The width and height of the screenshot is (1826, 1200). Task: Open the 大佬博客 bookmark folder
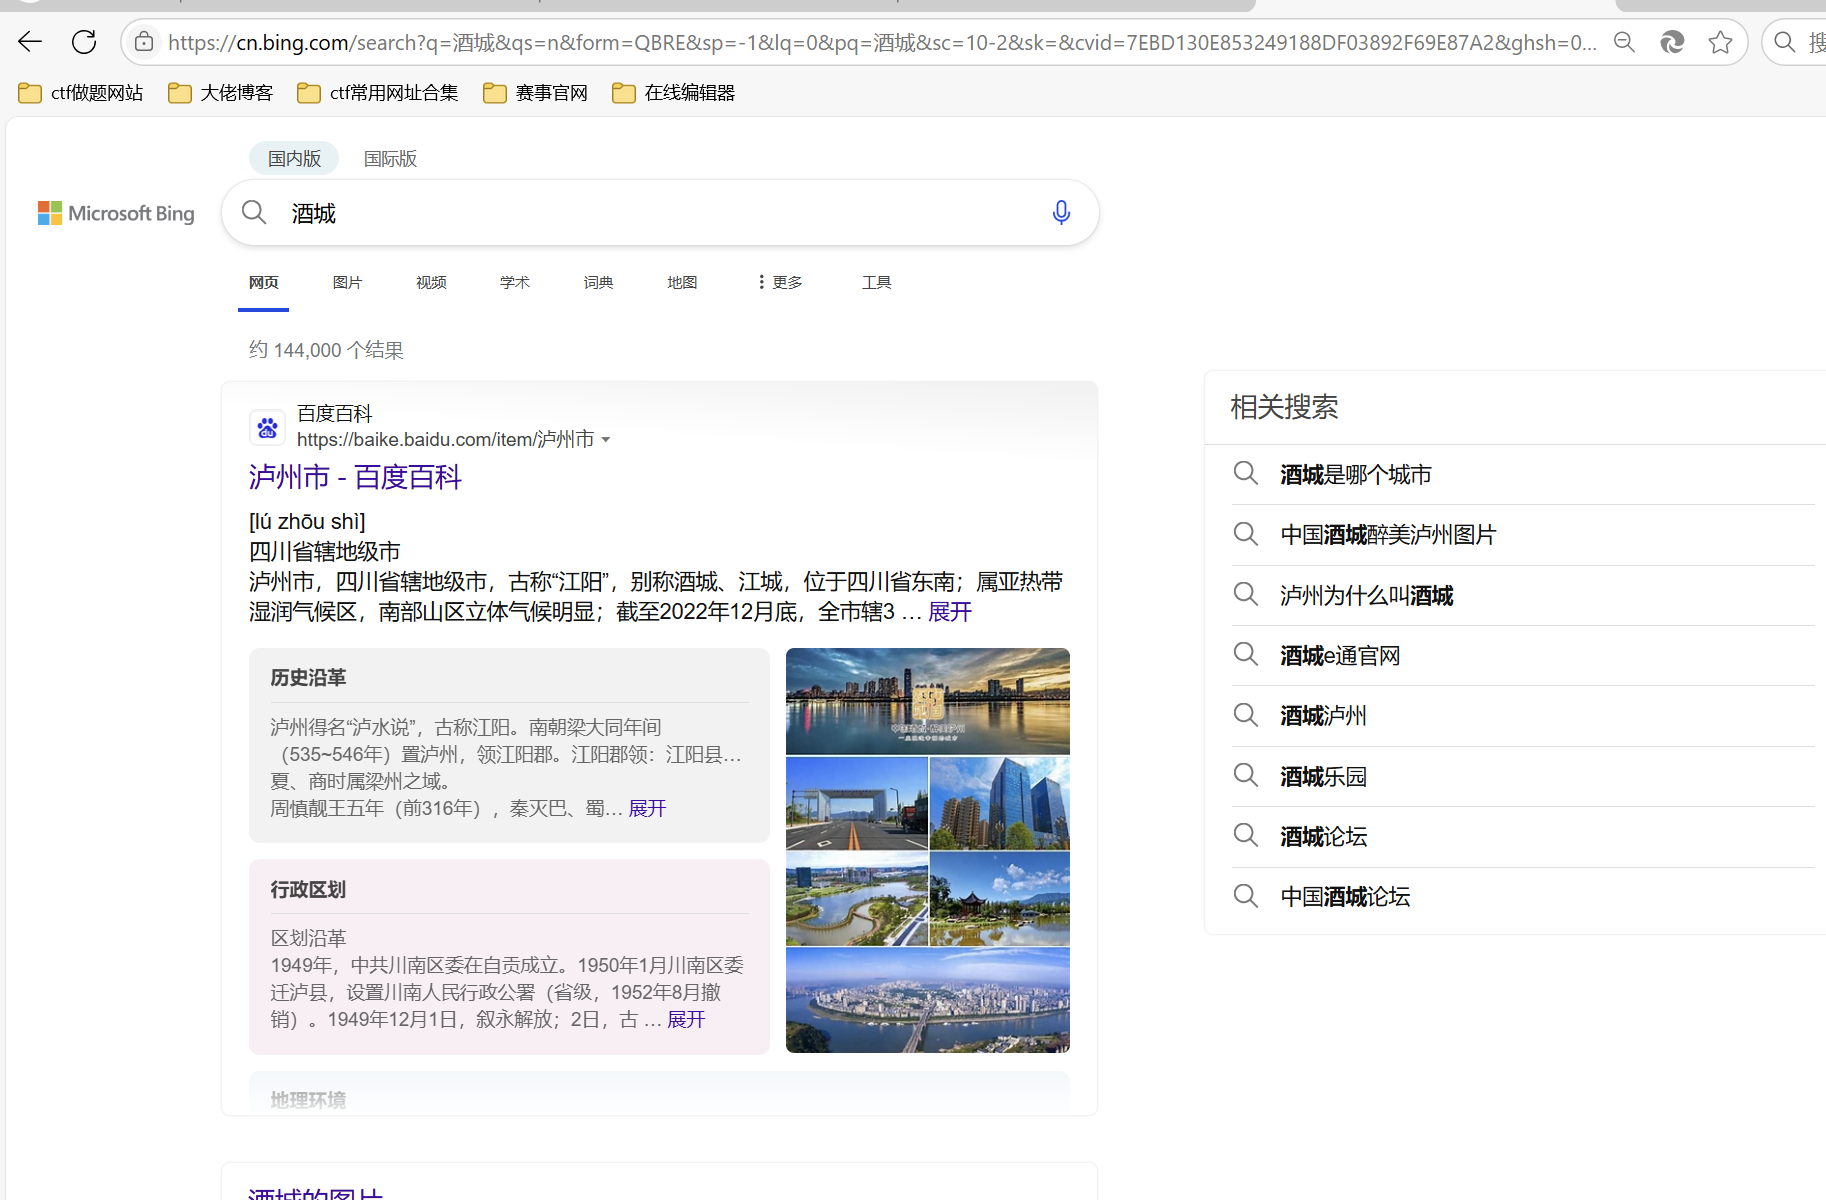(x=220, y=93)
